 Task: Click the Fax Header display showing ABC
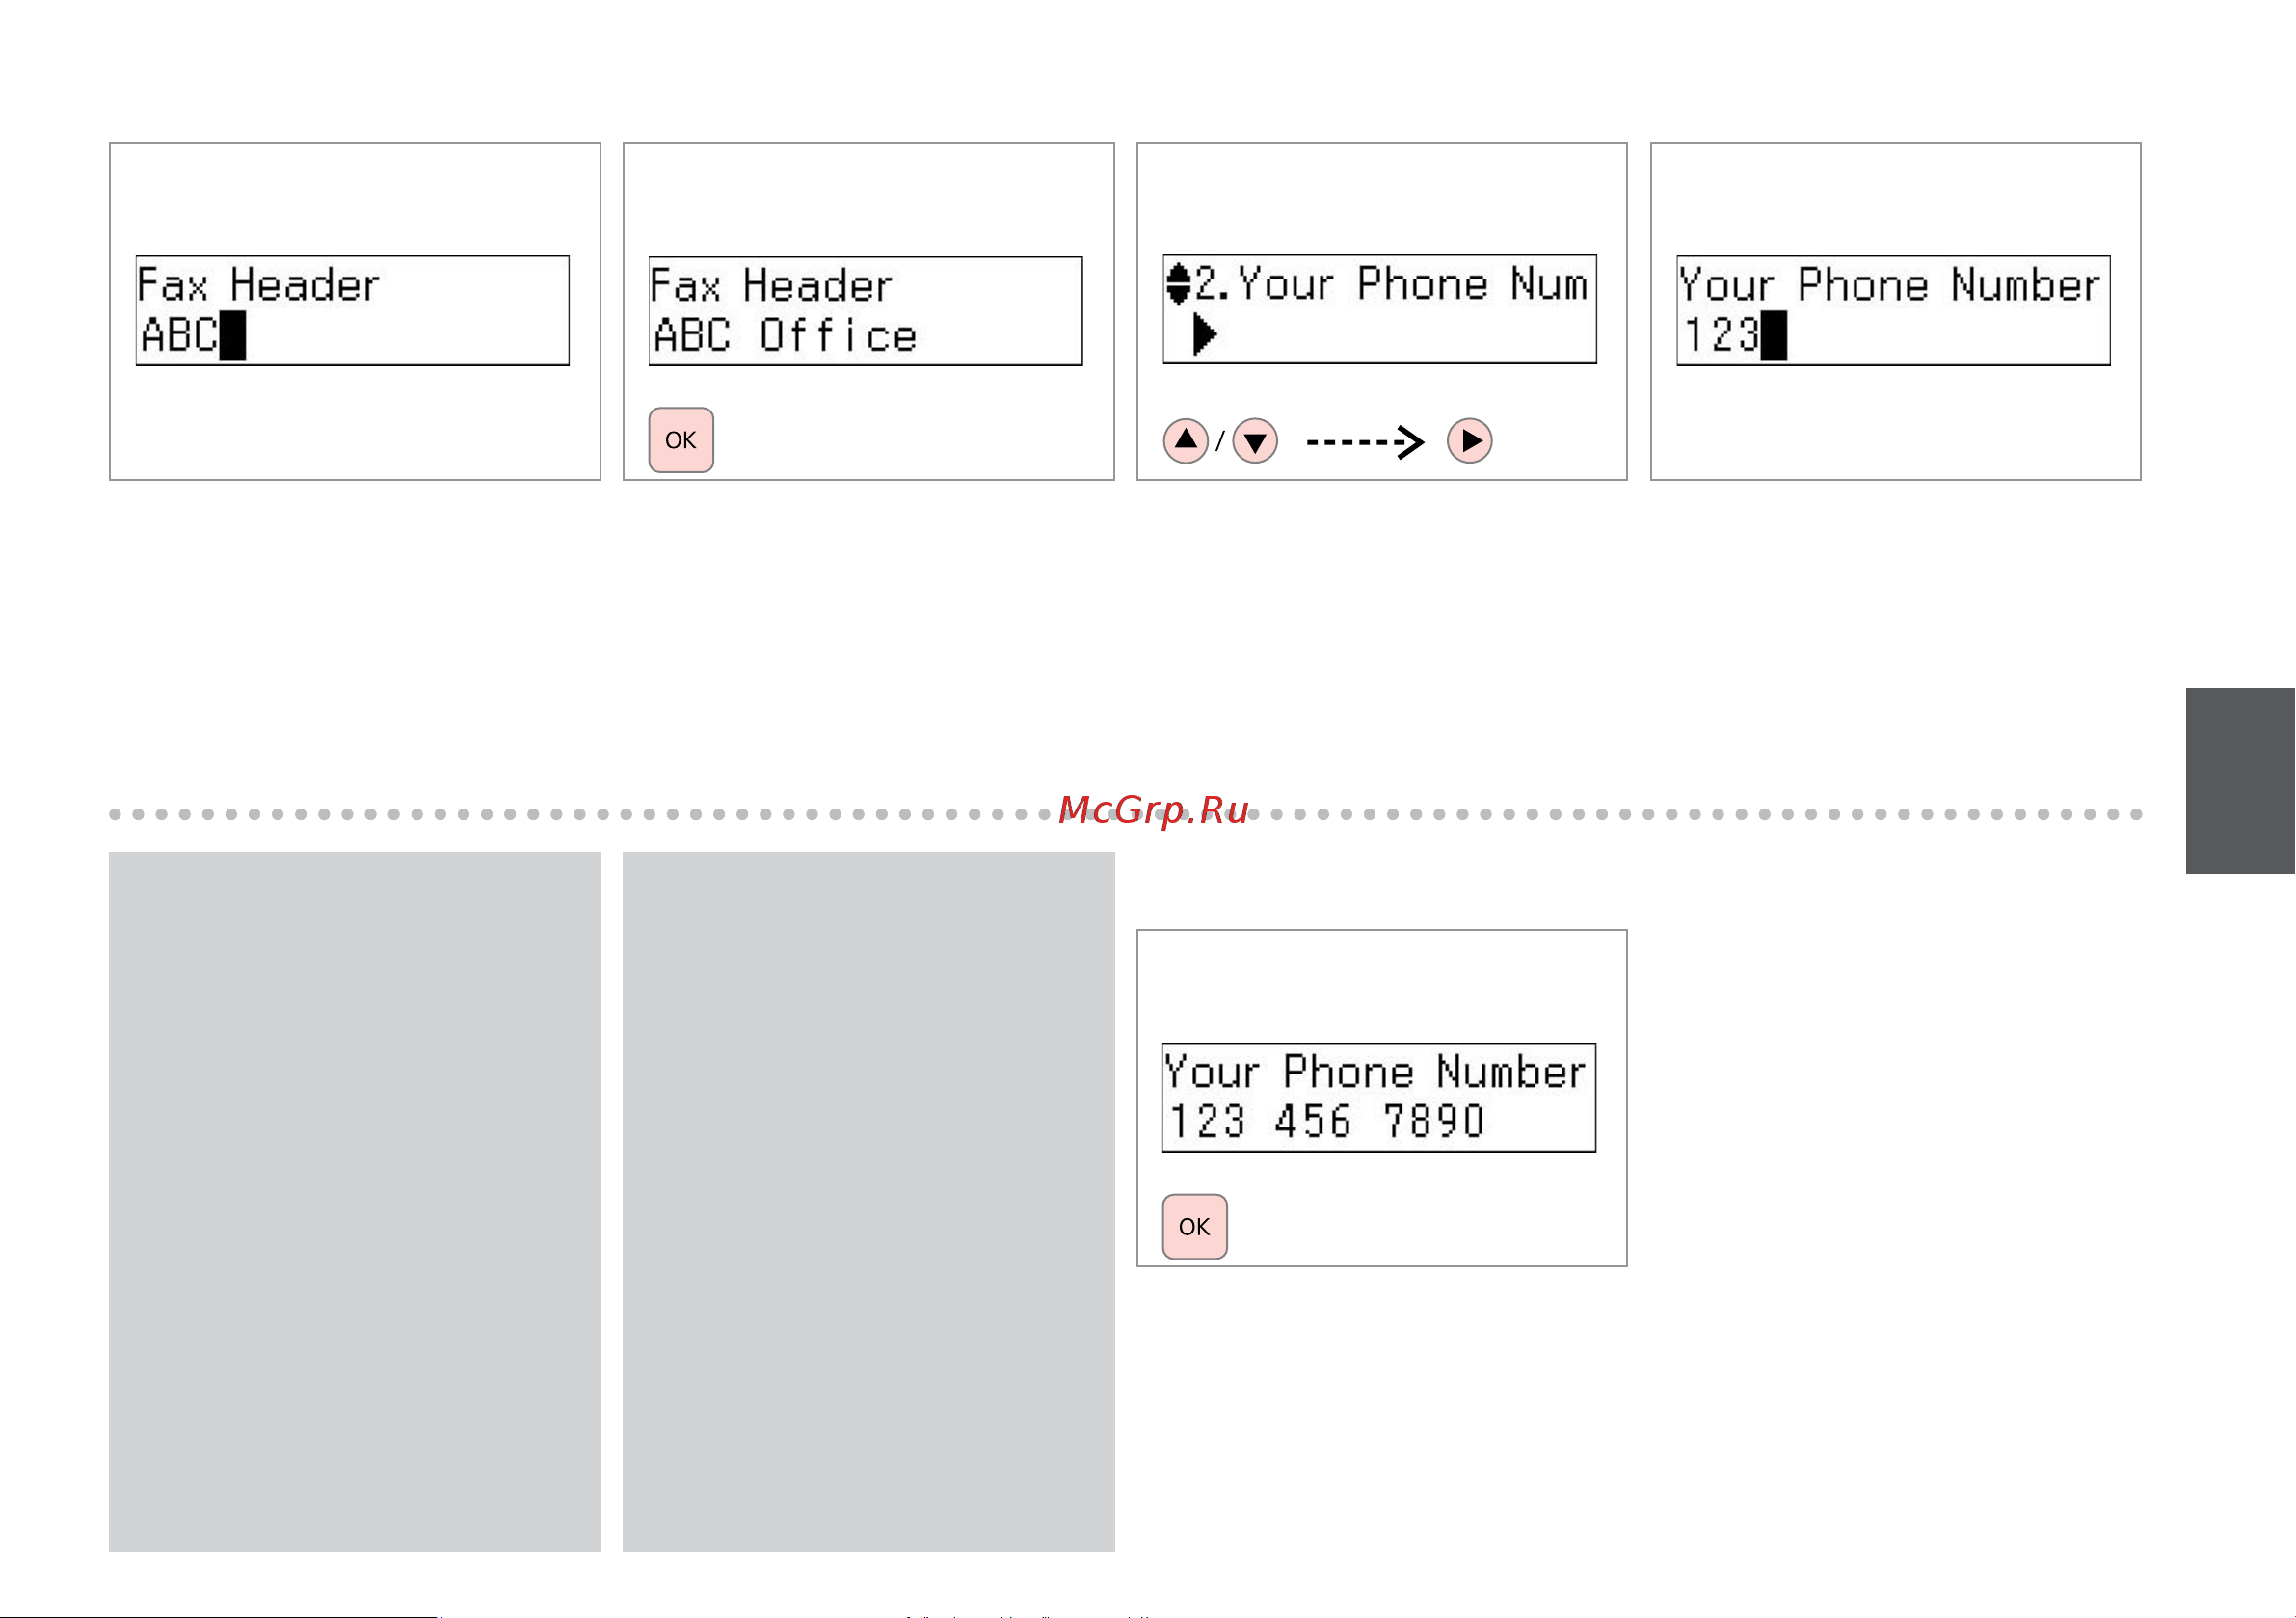coord(353,311)
